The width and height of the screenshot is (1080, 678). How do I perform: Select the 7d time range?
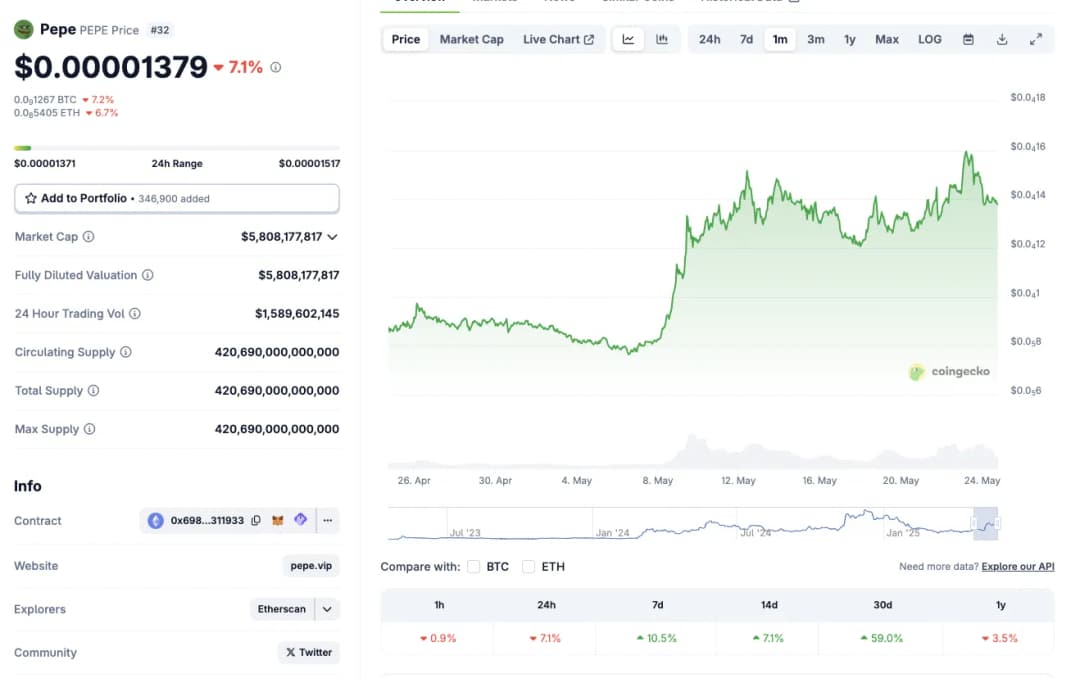746,39
